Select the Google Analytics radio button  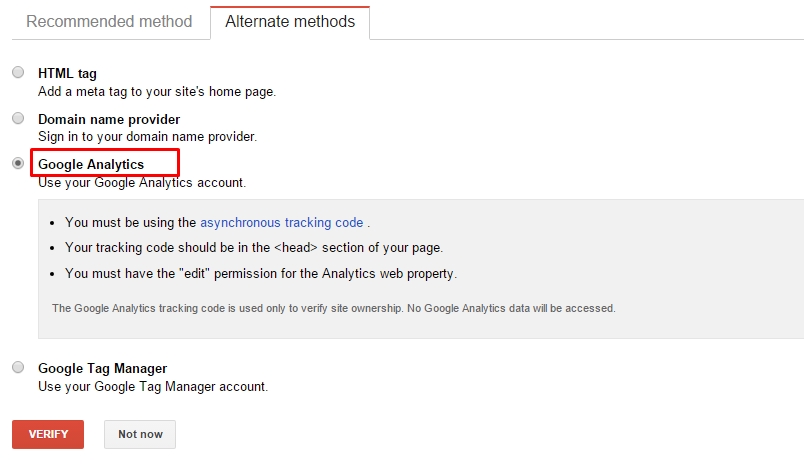click(18, 164)
